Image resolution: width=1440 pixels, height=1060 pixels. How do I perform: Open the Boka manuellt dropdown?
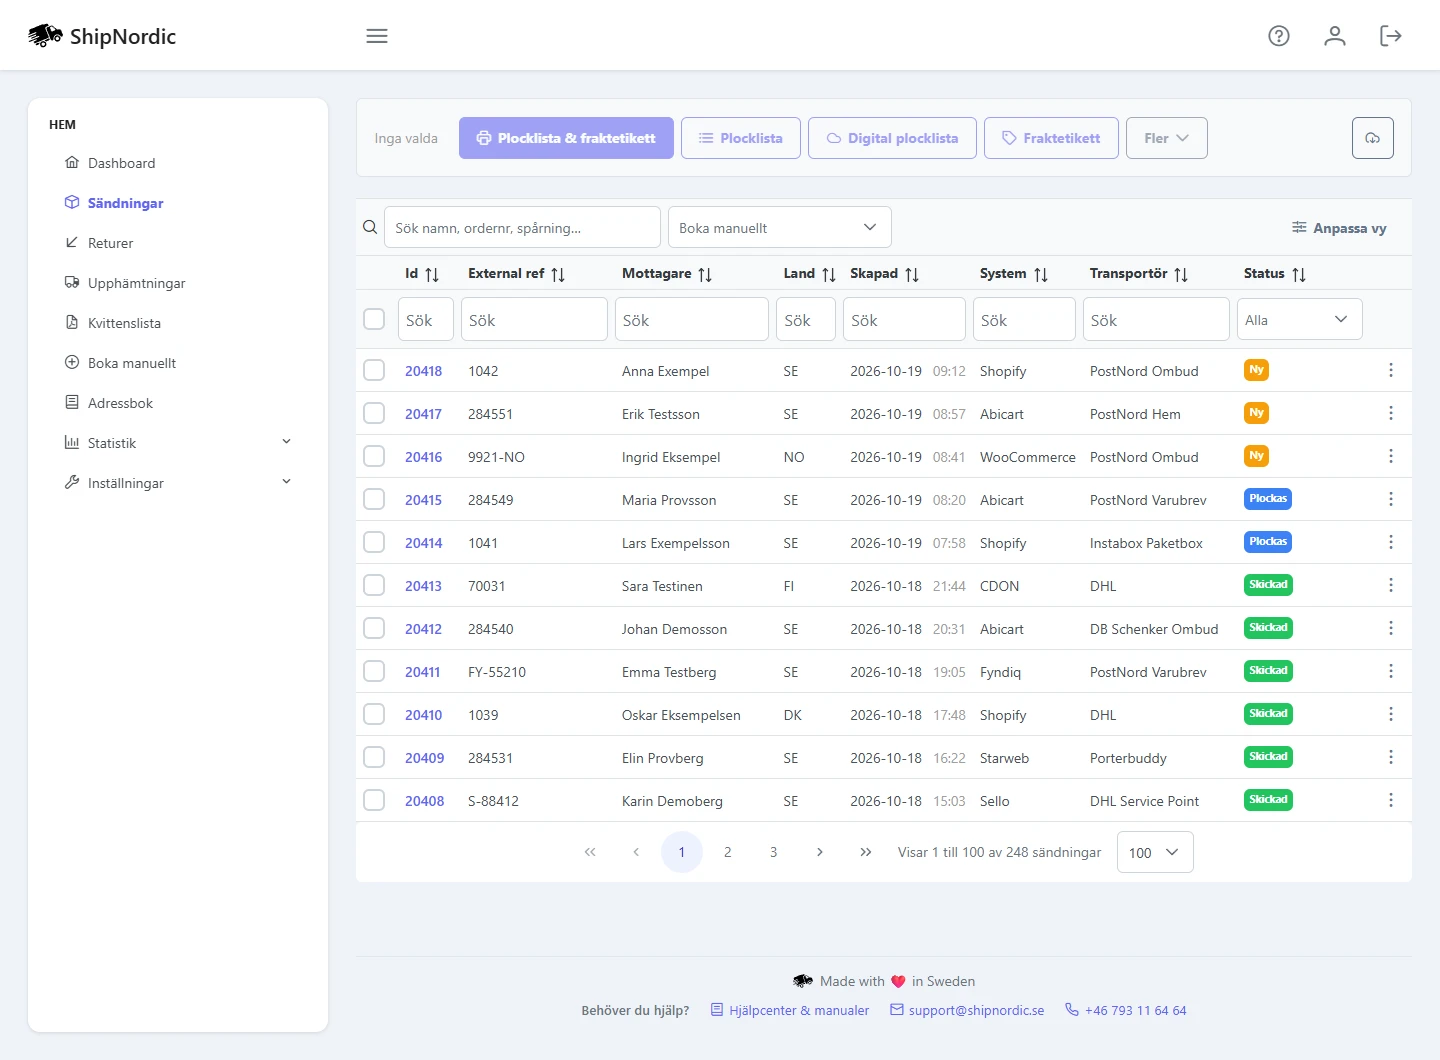click(780, 227)
